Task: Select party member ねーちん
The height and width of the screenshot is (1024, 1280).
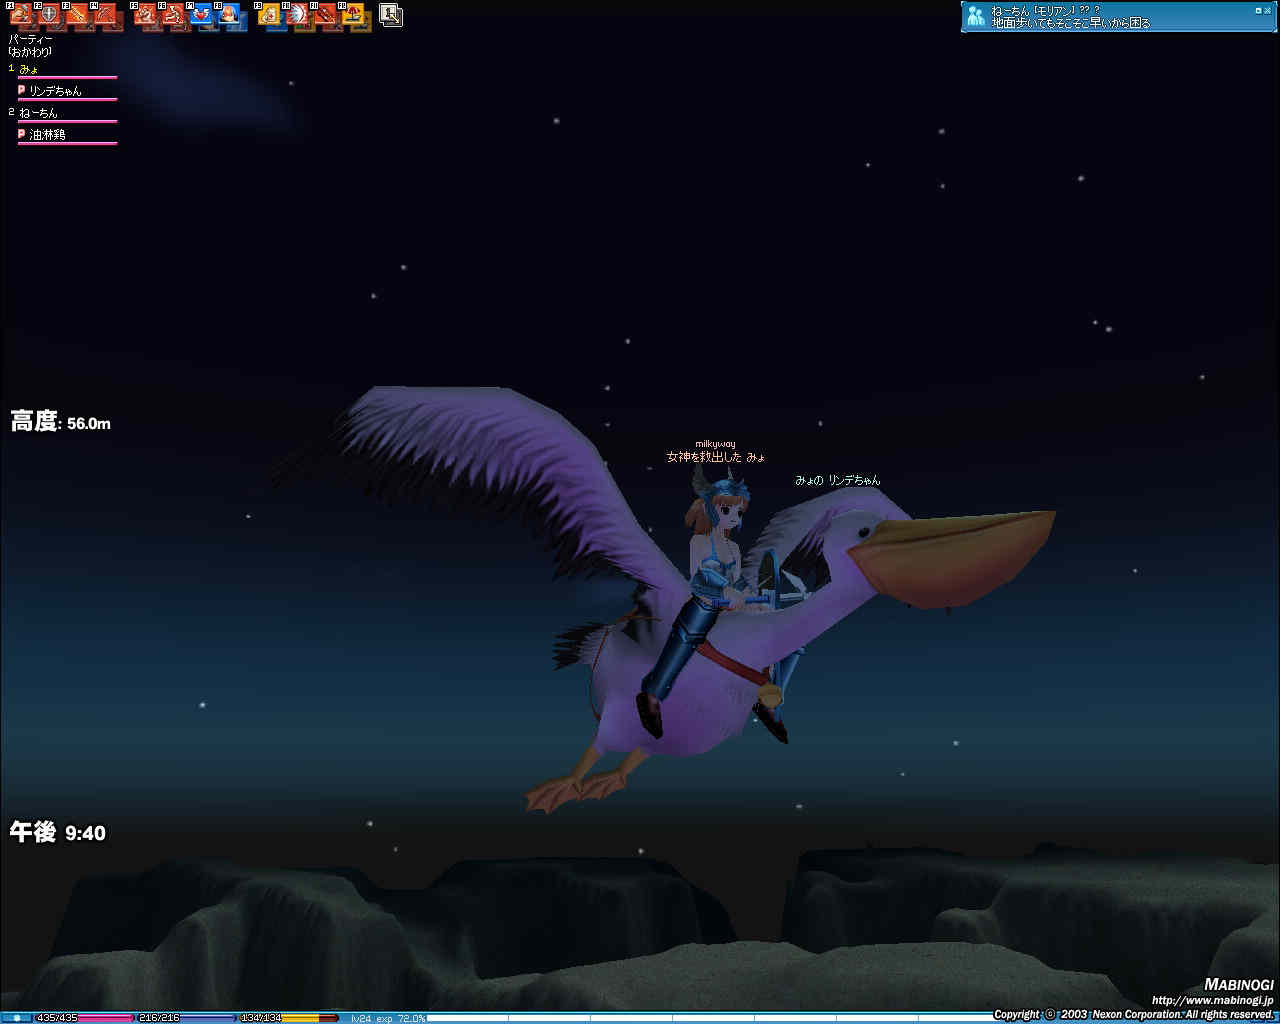Action: [x=38, y=113]
